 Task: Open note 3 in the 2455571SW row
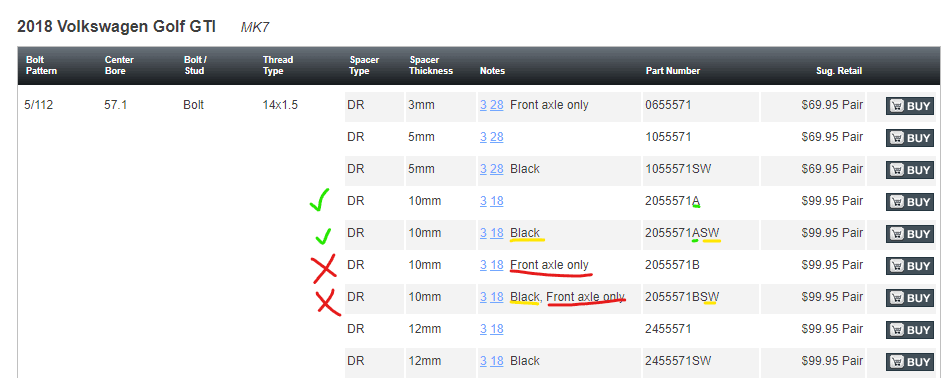[483, 361]
